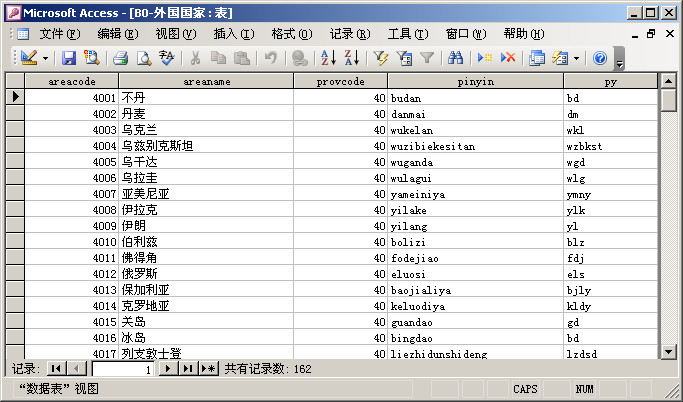683x402 pixels.
Task: Open the 工具(T) menu
Action: pos(408,34)
